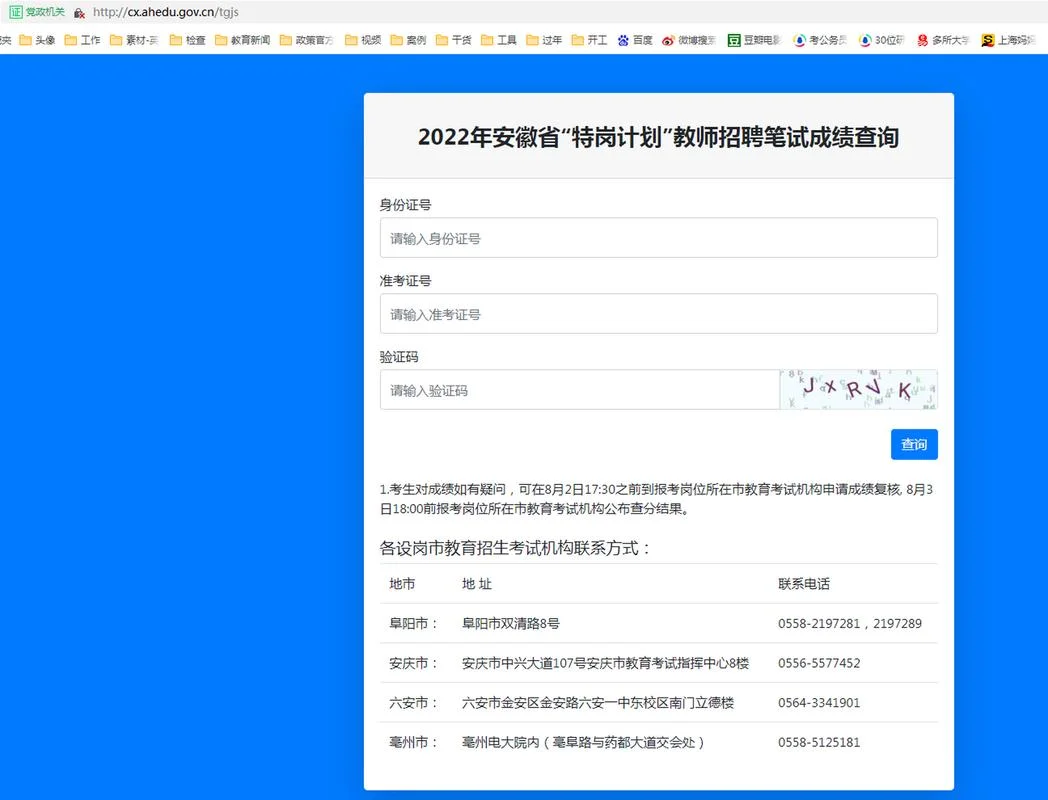The height and width of the screenshot is (800, 1048).
Task: Open the 检查 bookmark folder
Action: point(188,40)
